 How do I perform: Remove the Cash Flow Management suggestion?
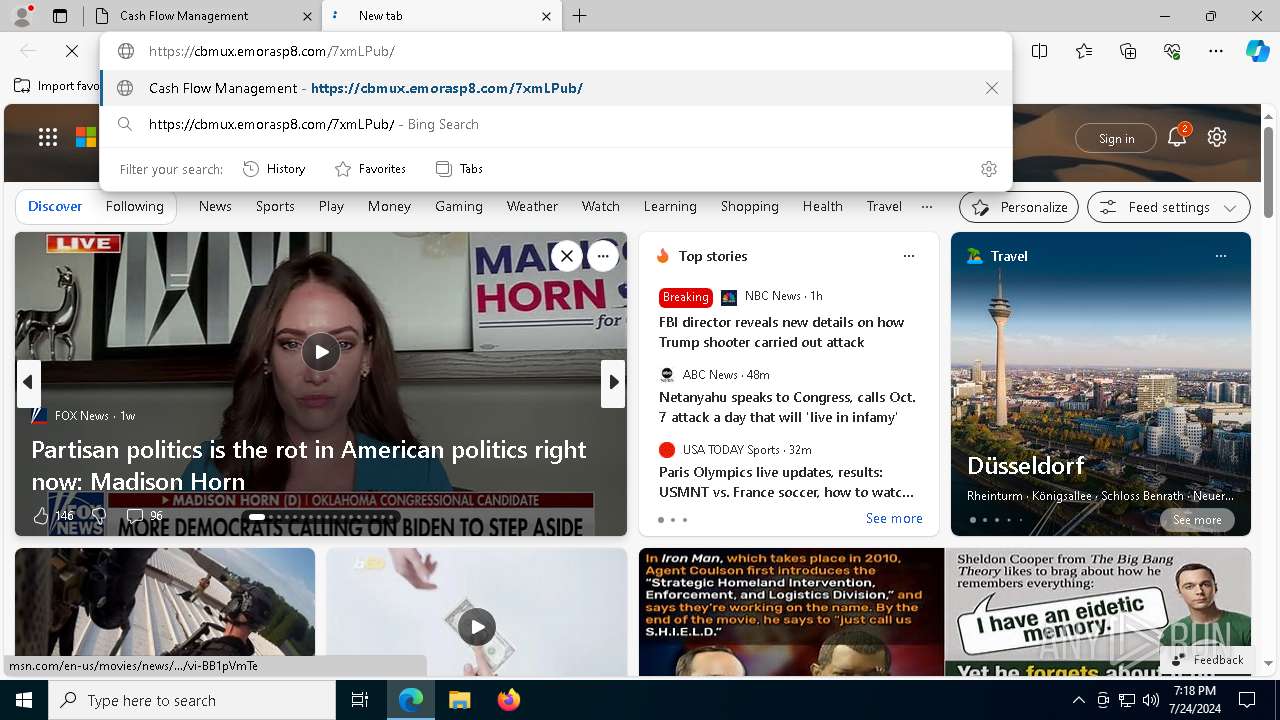click(x=992, y=88)
